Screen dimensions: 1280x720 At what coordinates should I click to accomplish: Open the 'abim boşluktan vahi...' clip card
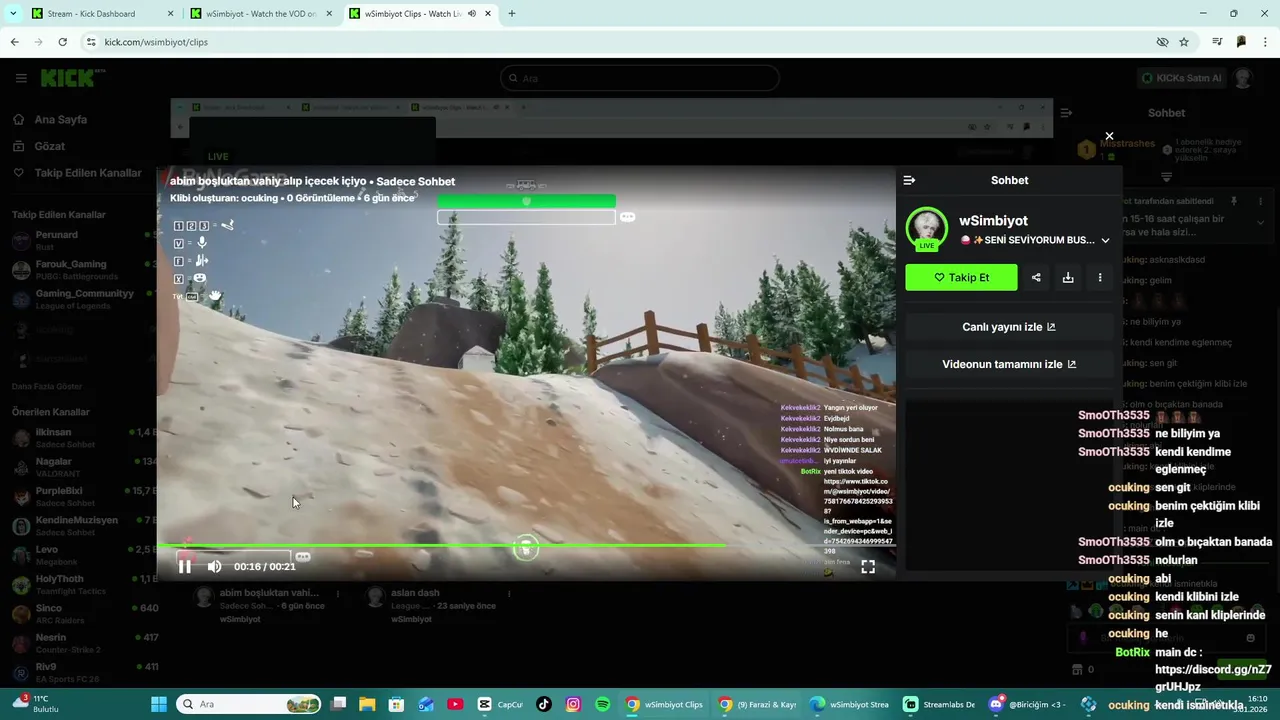click(x=269, y=593)
